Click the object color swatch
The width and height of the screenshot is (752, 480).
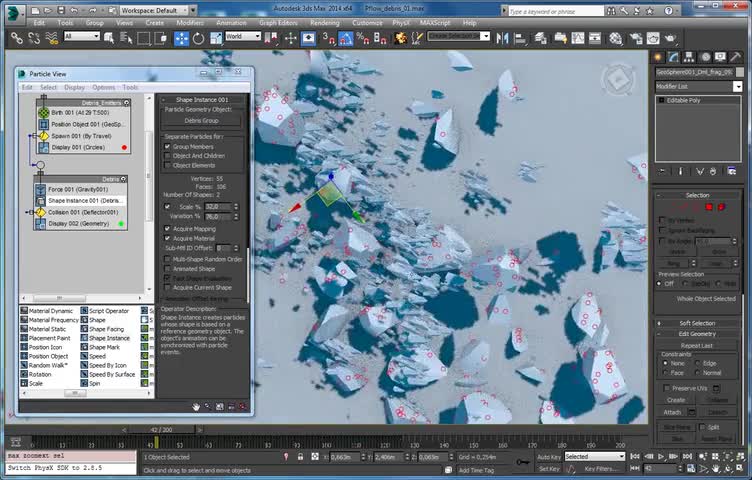(x=740, y=72)
